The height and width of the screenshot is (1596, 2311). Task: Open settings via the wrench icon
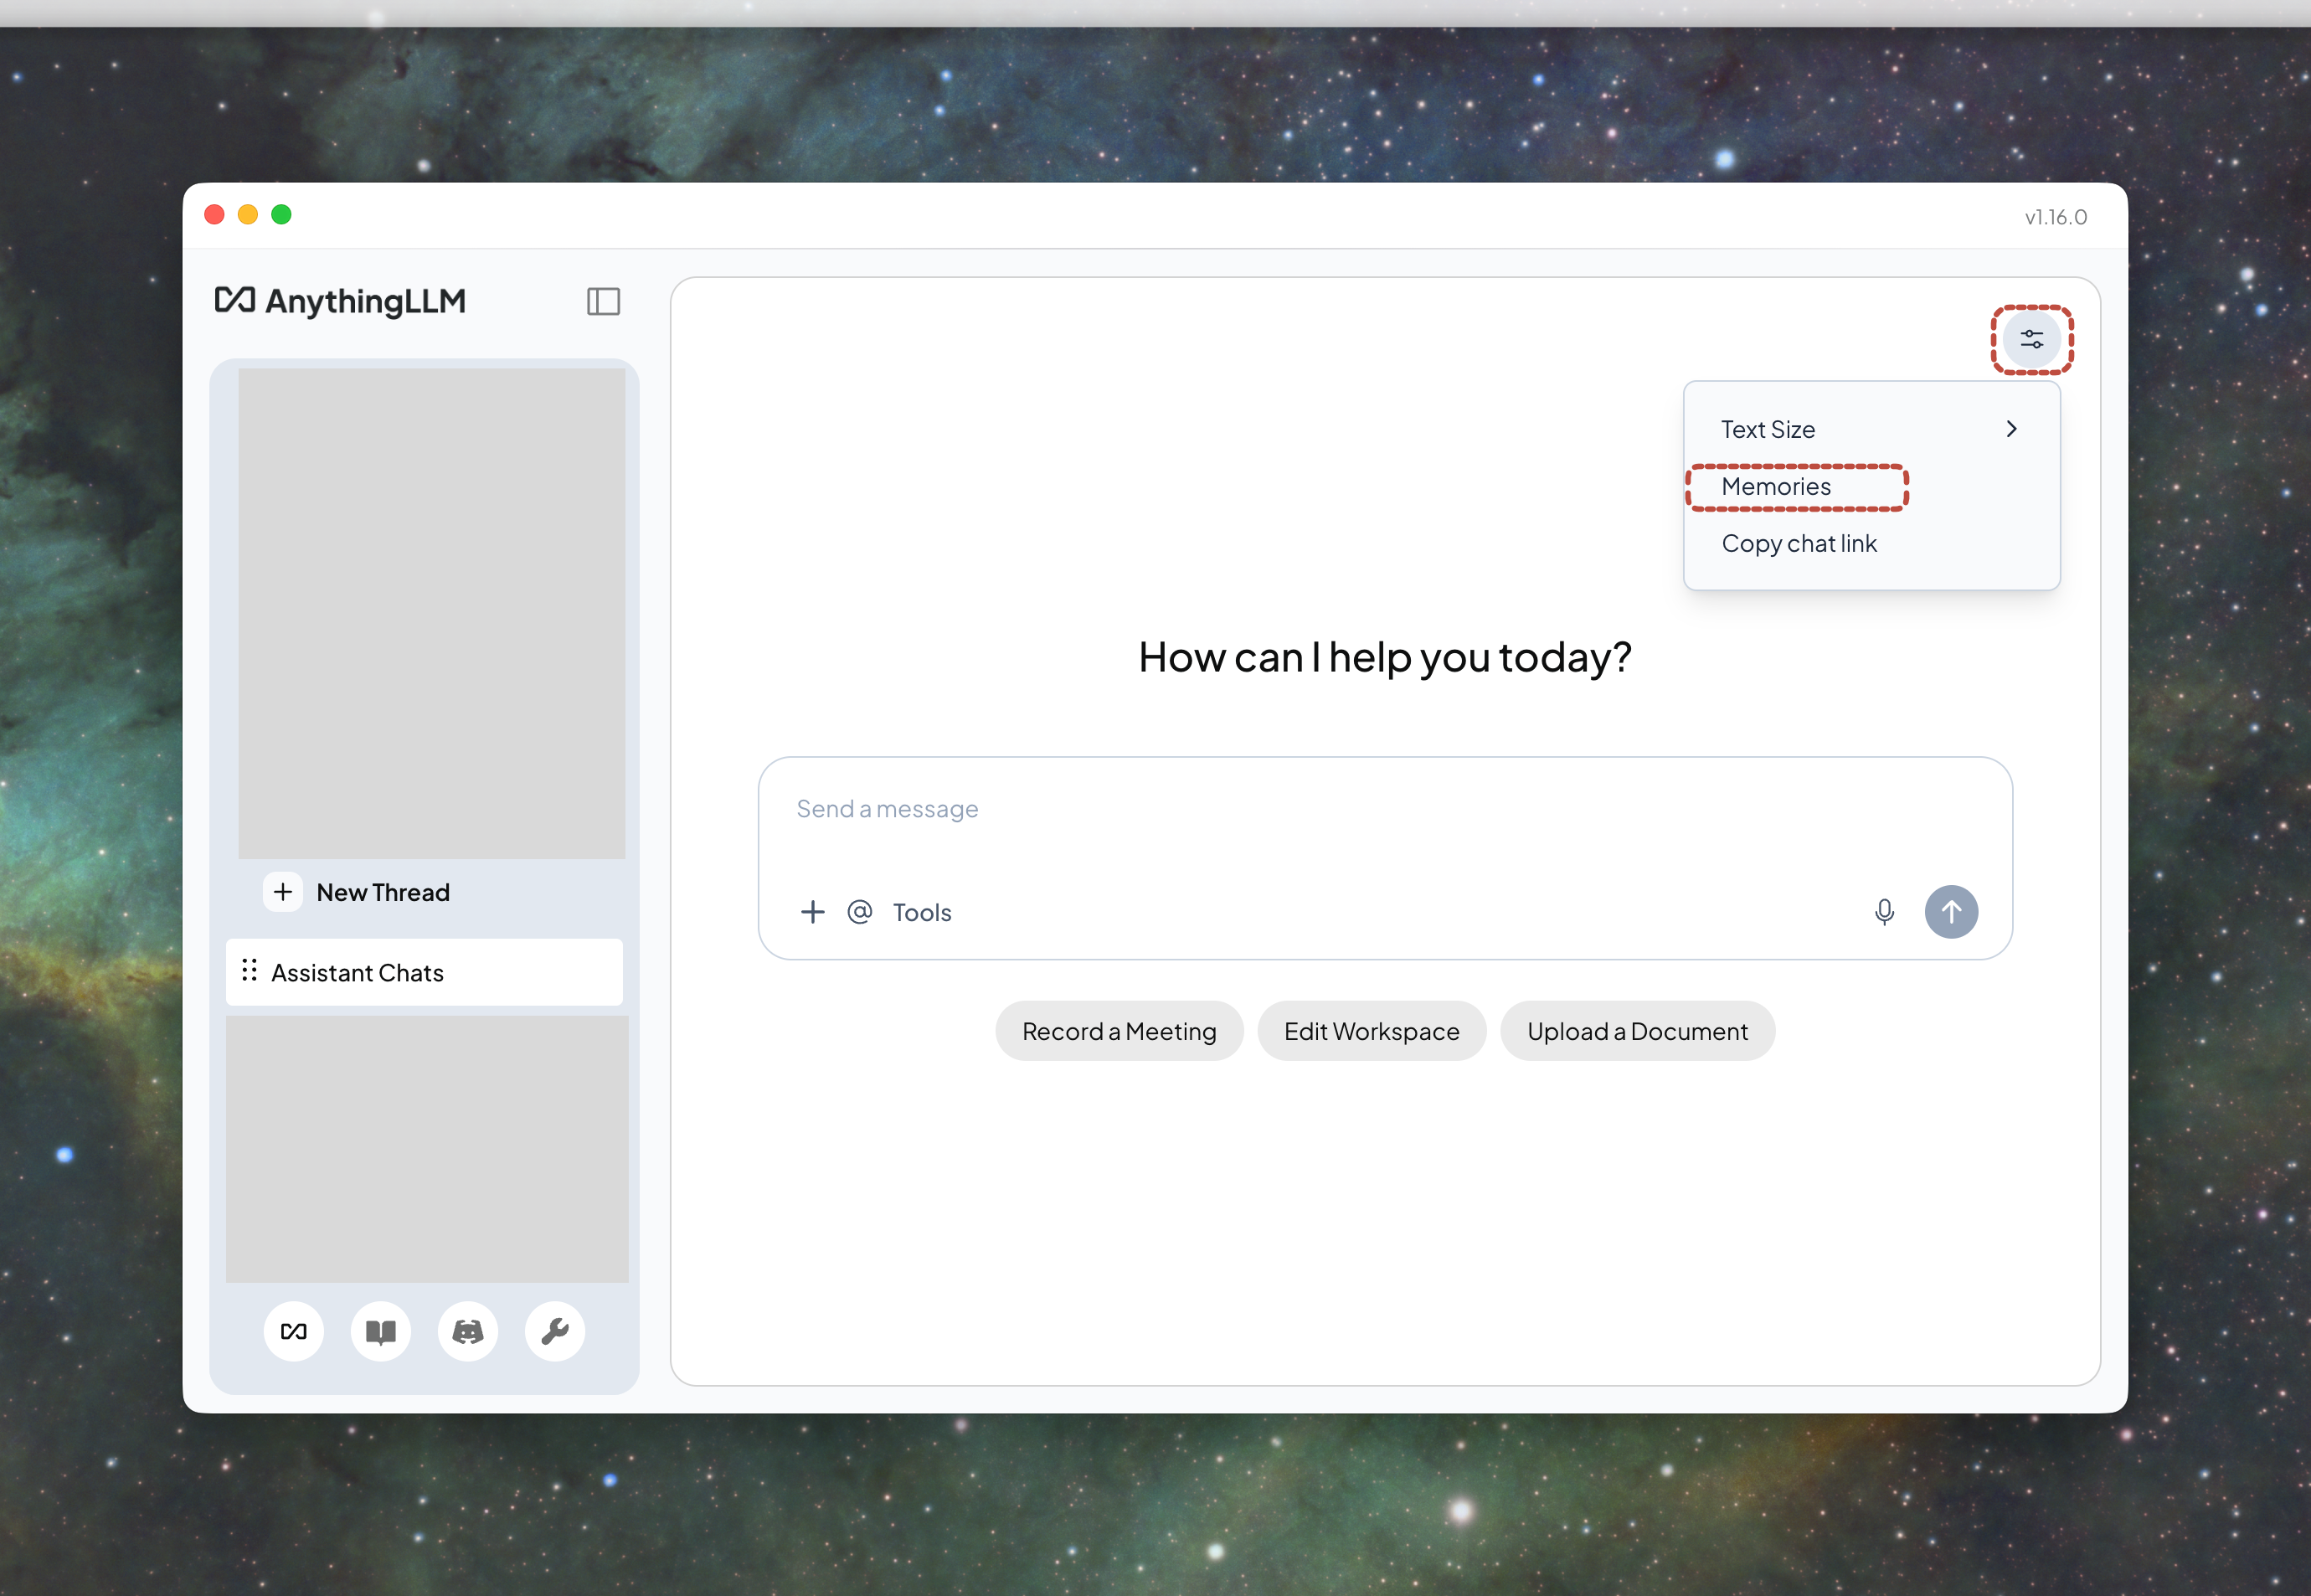click(555, 1331)
